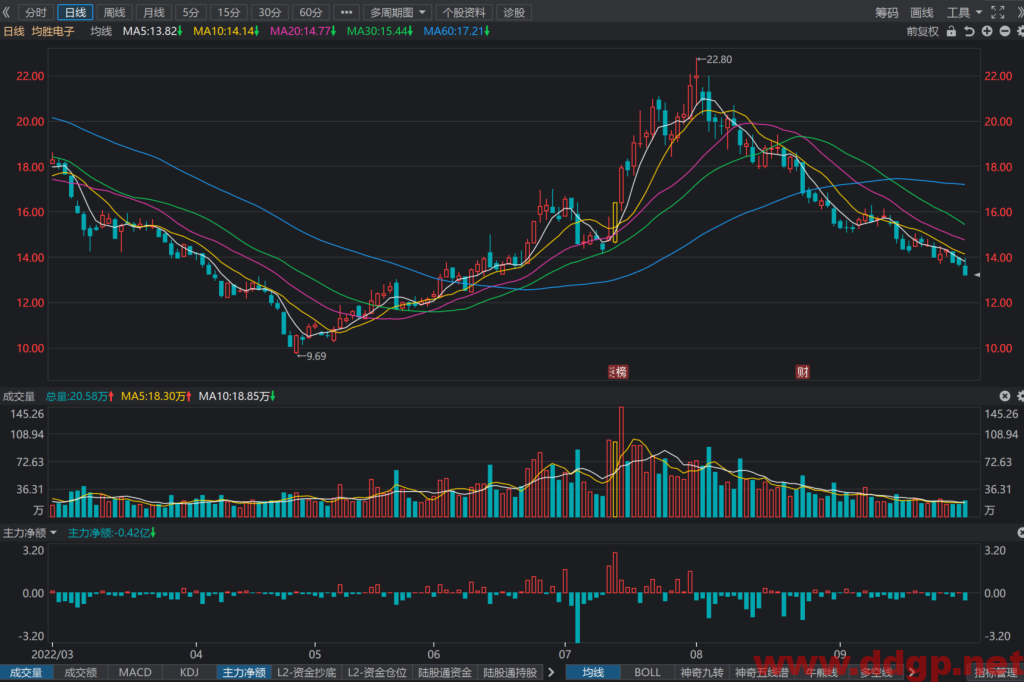
Task: Show the 筹码 chip distribution
Action: (887, 12)
